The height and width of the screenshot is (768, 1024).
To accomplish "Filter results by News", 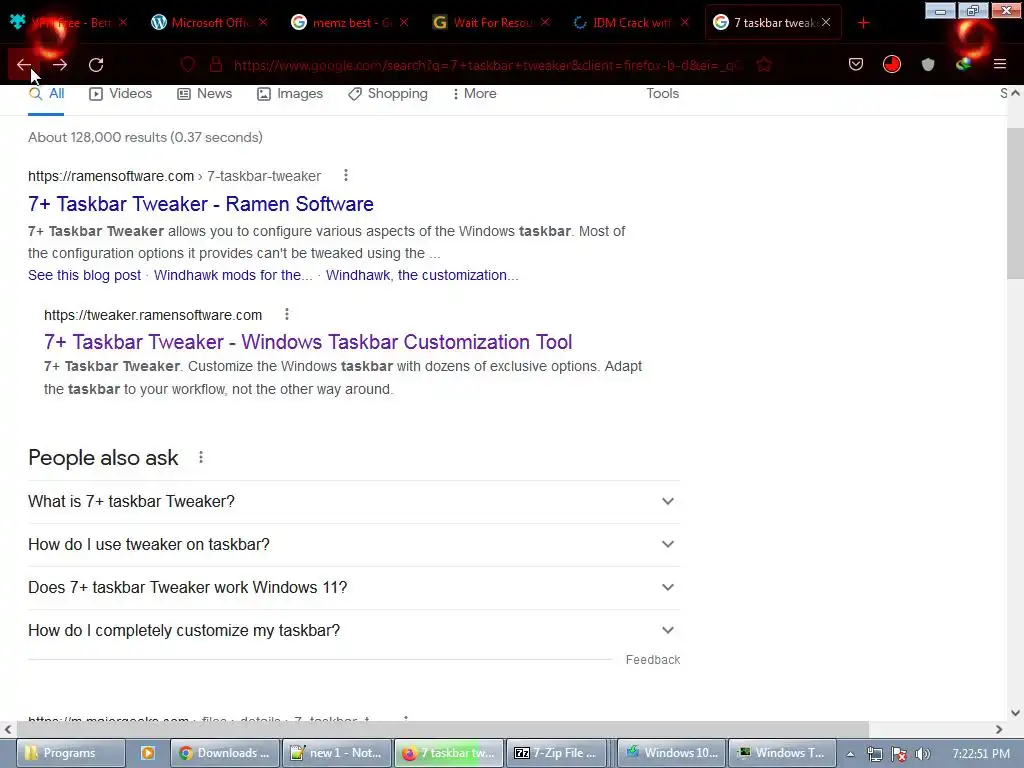I will [x=205, y=94].
